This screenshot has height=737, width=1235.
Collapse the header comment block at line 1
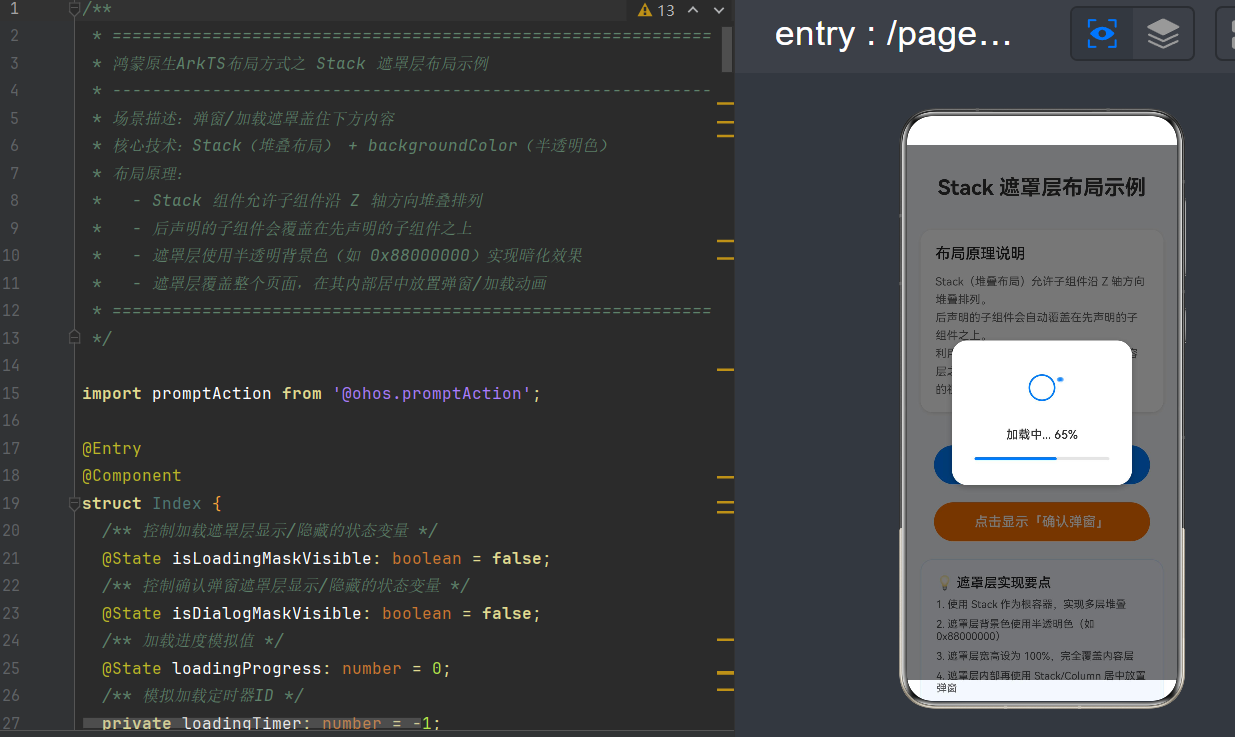[x=74, y=9]
